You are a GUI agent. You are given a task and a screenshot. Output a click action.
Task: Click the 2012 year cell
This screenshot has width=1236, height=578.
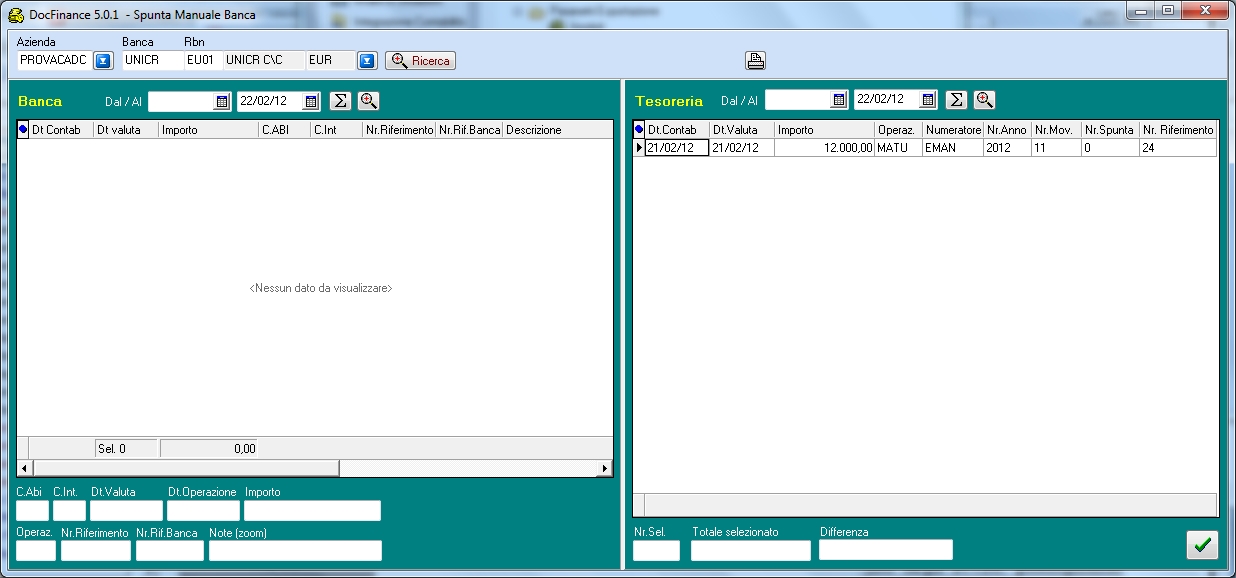(x=1007, y=147)
